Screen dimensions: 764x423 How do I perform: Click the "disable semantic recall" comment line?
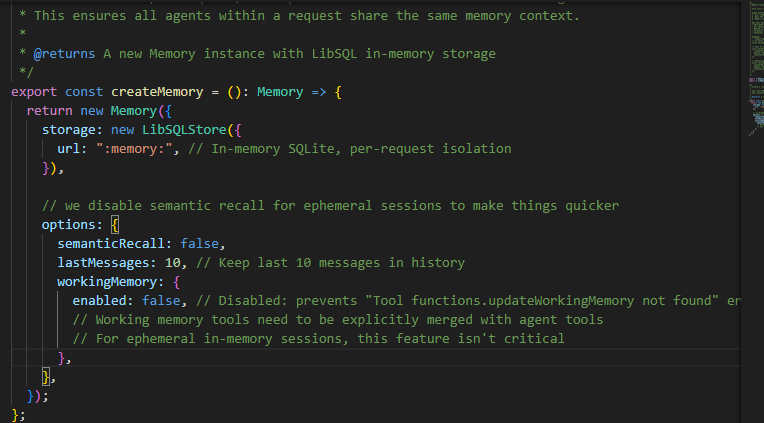point(330,205)
